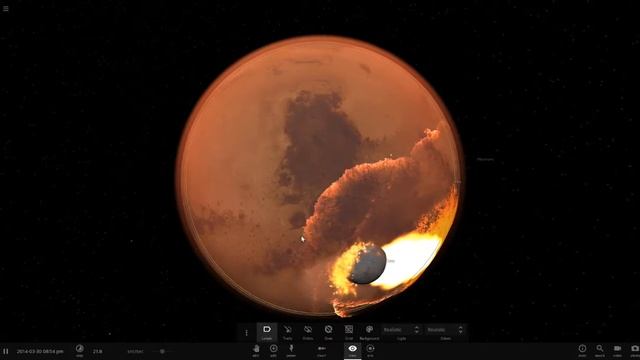Click the time step value field
Image resolution: width=640 pixels, height=360 pixels.
click(98, 351)
